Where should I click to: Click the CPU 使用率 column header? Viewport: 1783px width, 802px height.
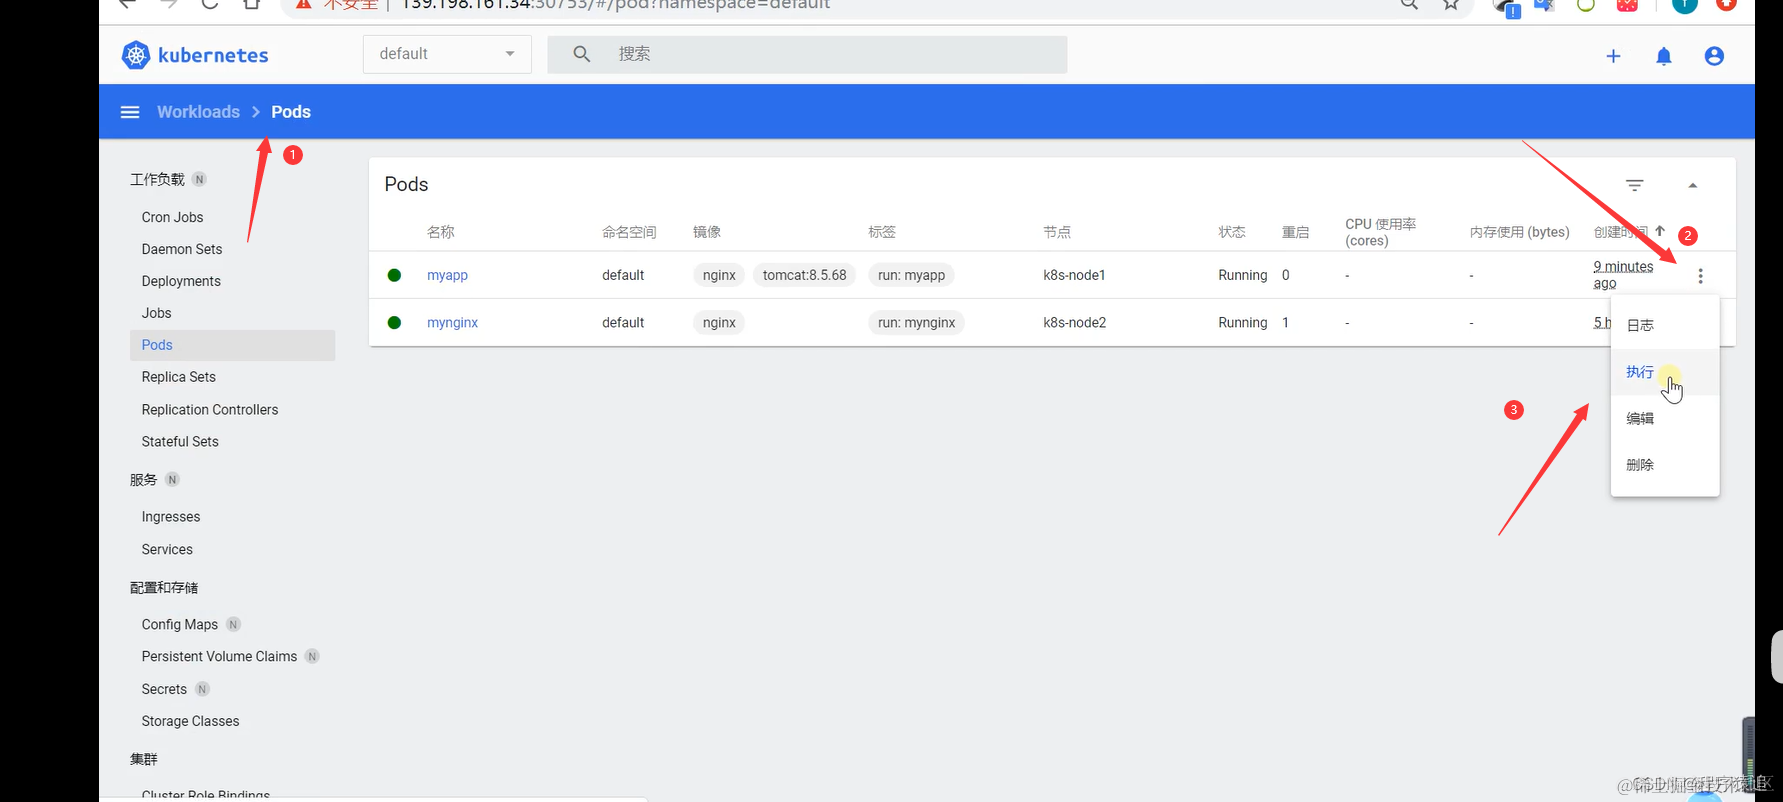pos(1380,232)
